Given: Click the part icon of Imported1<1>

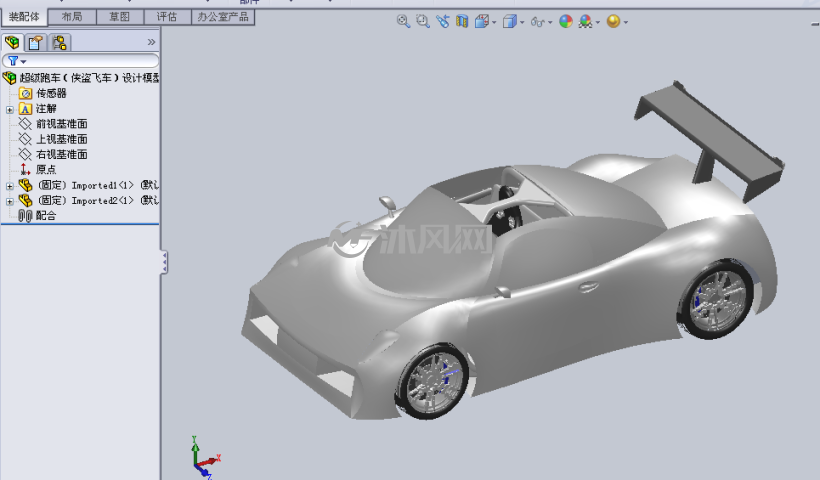Looking at the screenshot, I should pyautogui.click(x=25, y=185).
